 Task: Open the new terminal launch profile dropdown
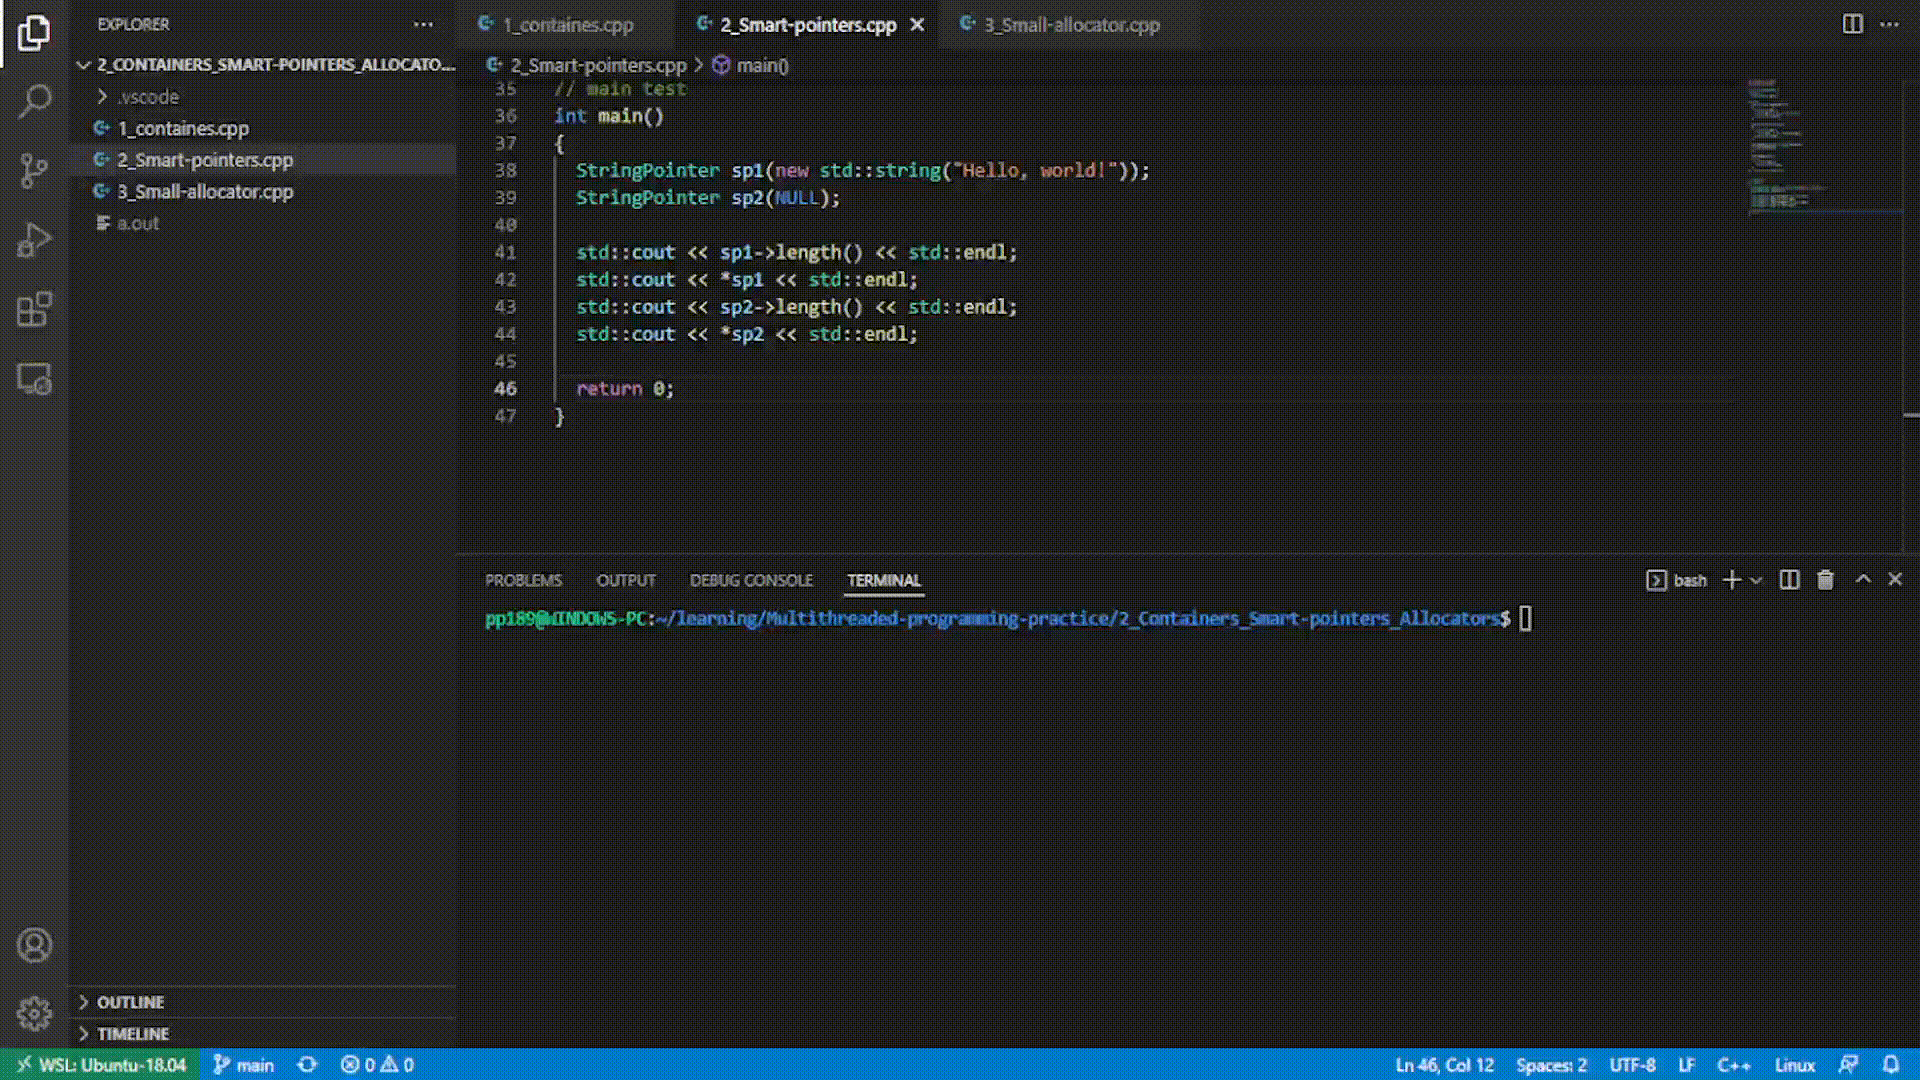pos(1756,580)
